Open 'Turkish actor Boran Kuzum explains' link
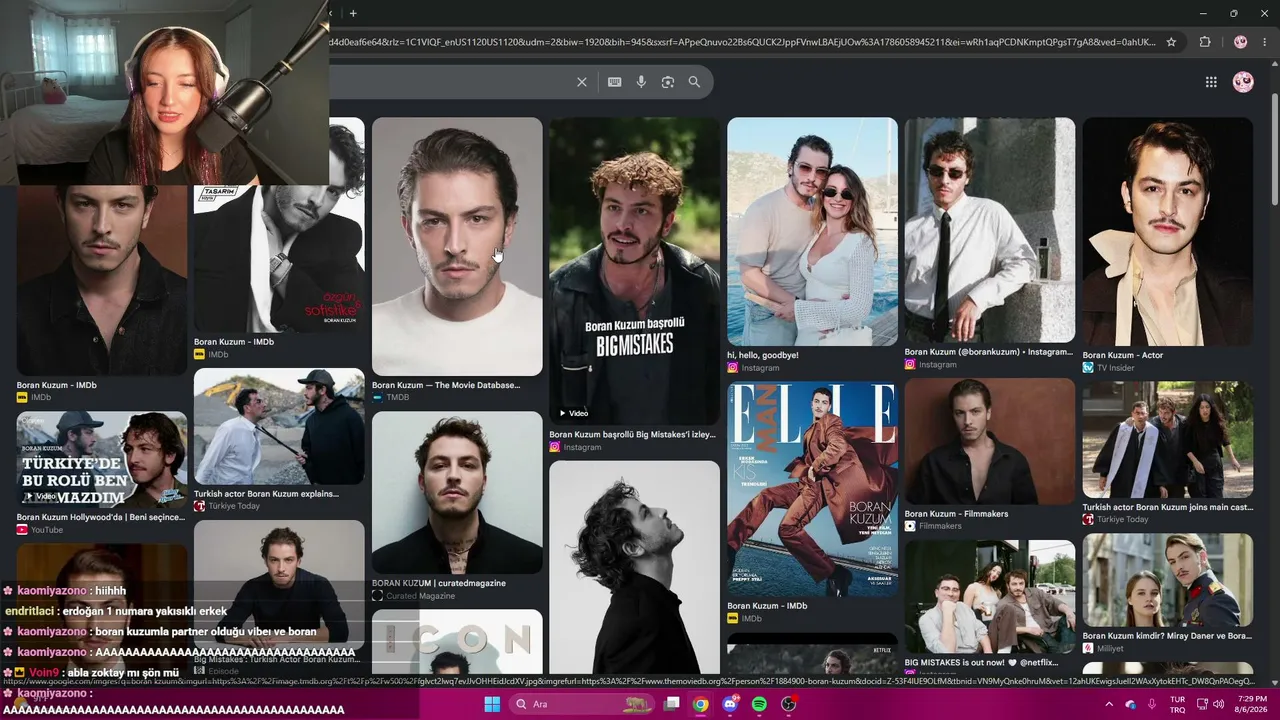The height and width of the screenshot is (720, 1280). (266, 494)
